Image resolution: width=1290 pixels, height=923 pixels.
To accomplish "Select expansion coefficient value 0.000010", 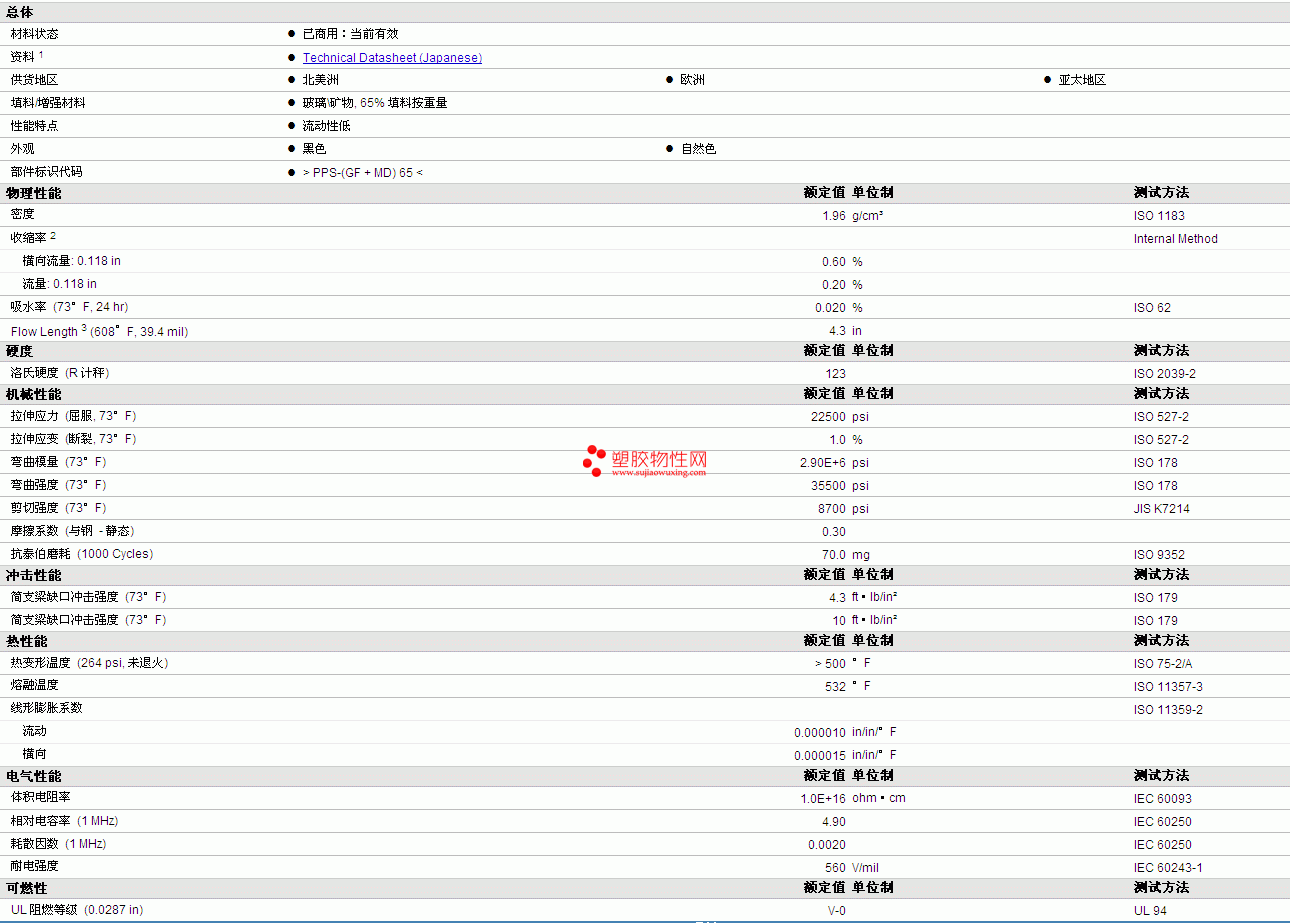I will pyautogui.click(x=820, y=733).
